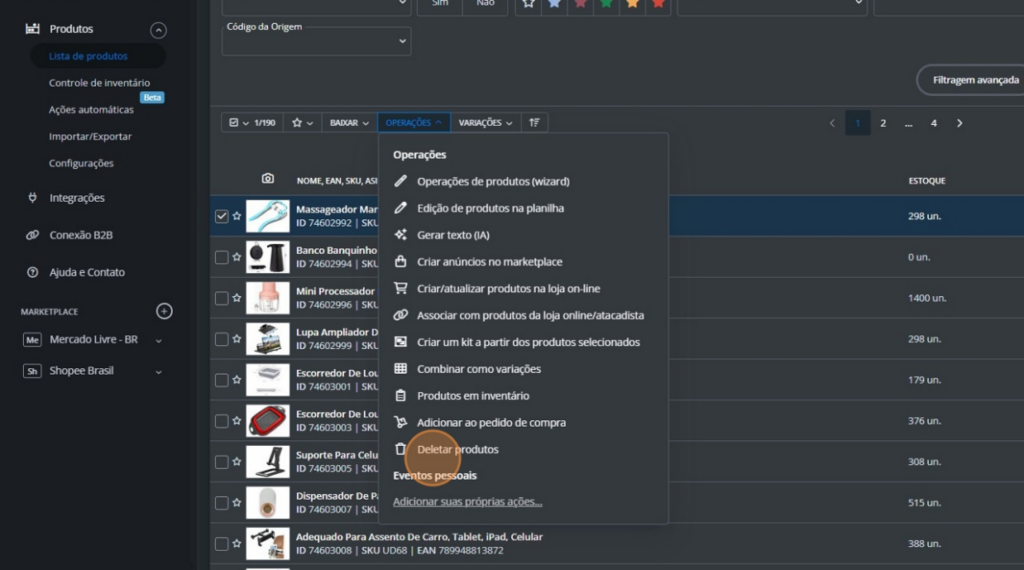Screen dimensions: 1024x570
Task: Expand the Mercado Livre - BR section
Action: (158, 340)
